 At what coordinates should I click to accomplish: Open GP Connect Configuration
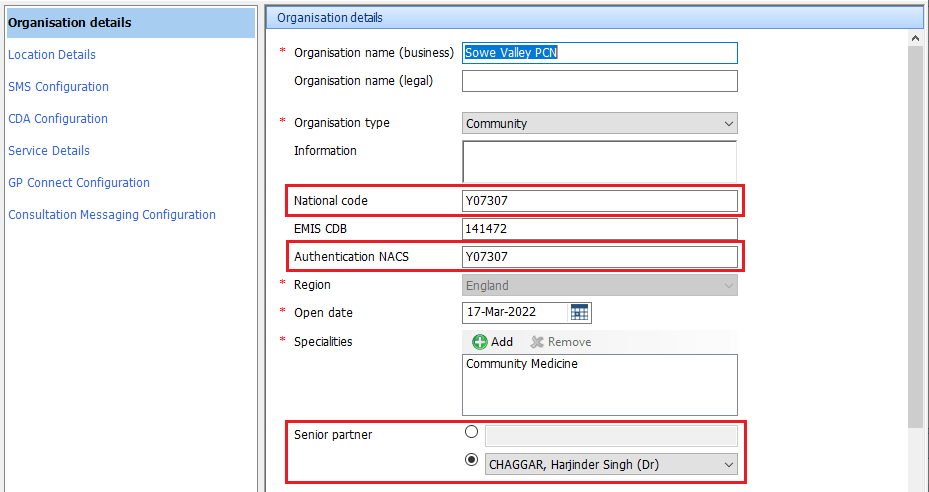click(79, 183)
